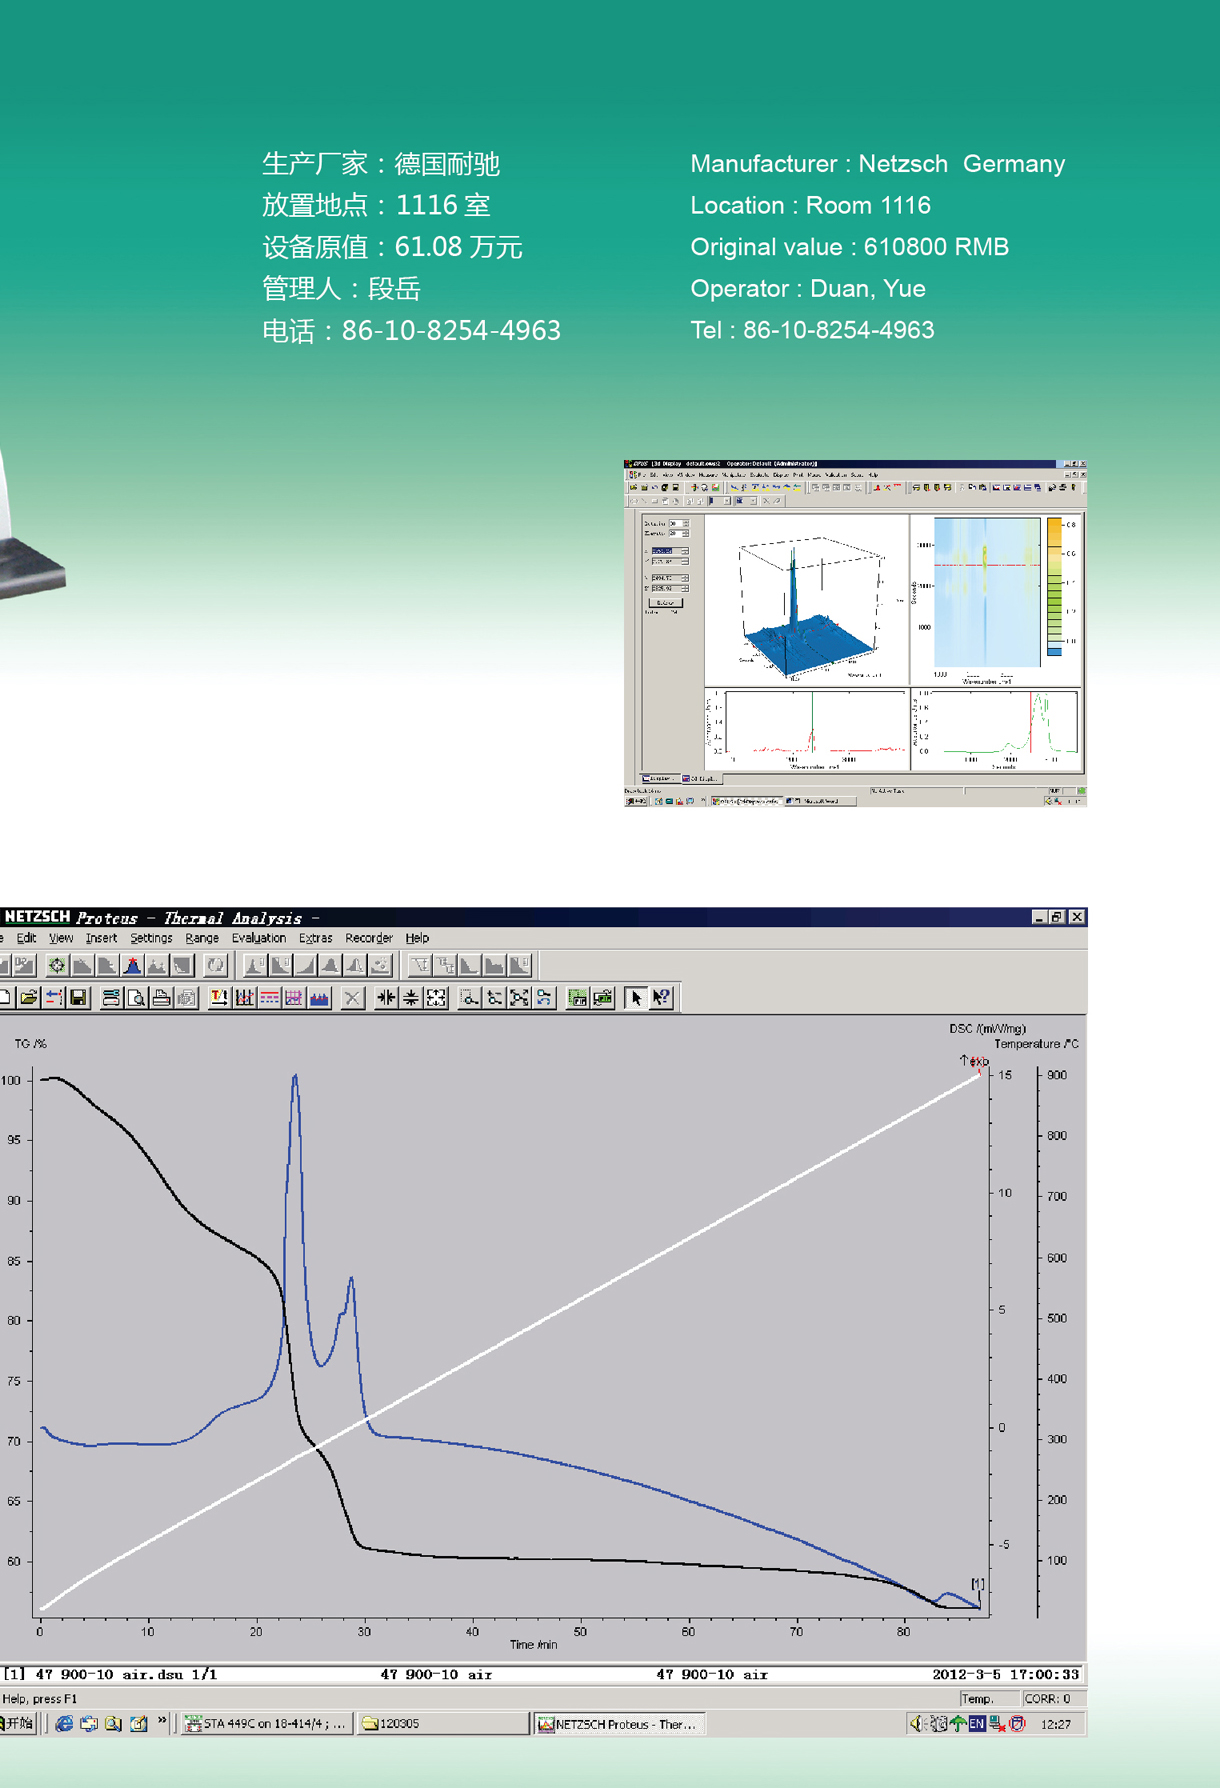Click the red dashed lines toolbar icon
Viewport: 1220px width, 1788px height.
[269, 997]
